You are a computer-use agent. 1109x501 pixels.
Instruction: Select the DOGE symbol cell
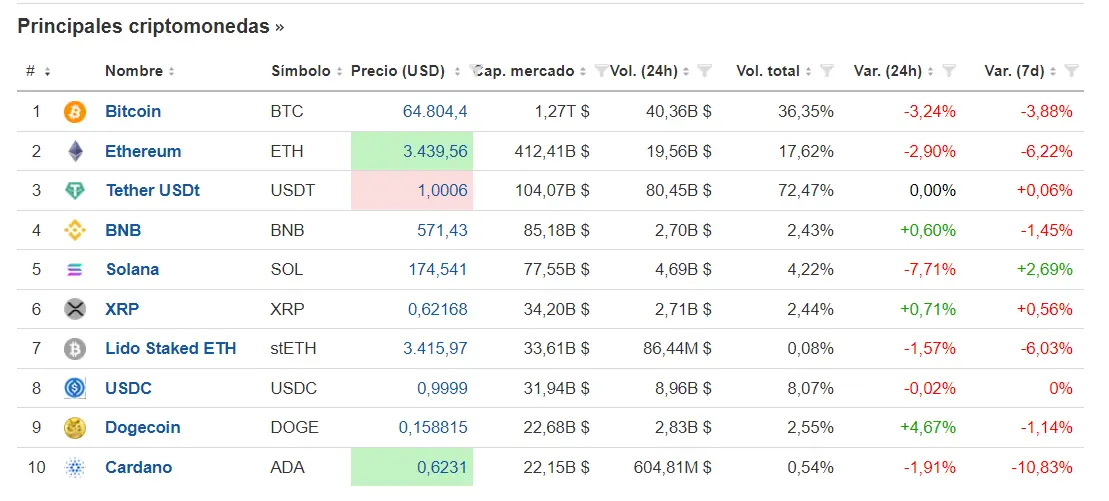[x=294, y=427]
